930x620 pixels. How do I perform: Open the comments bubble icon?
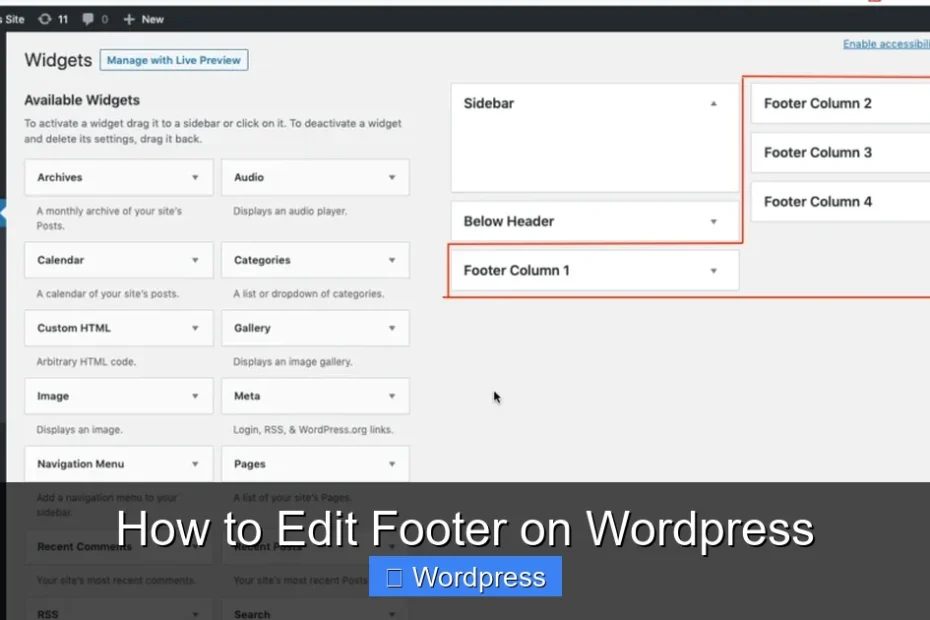[88, 19]
